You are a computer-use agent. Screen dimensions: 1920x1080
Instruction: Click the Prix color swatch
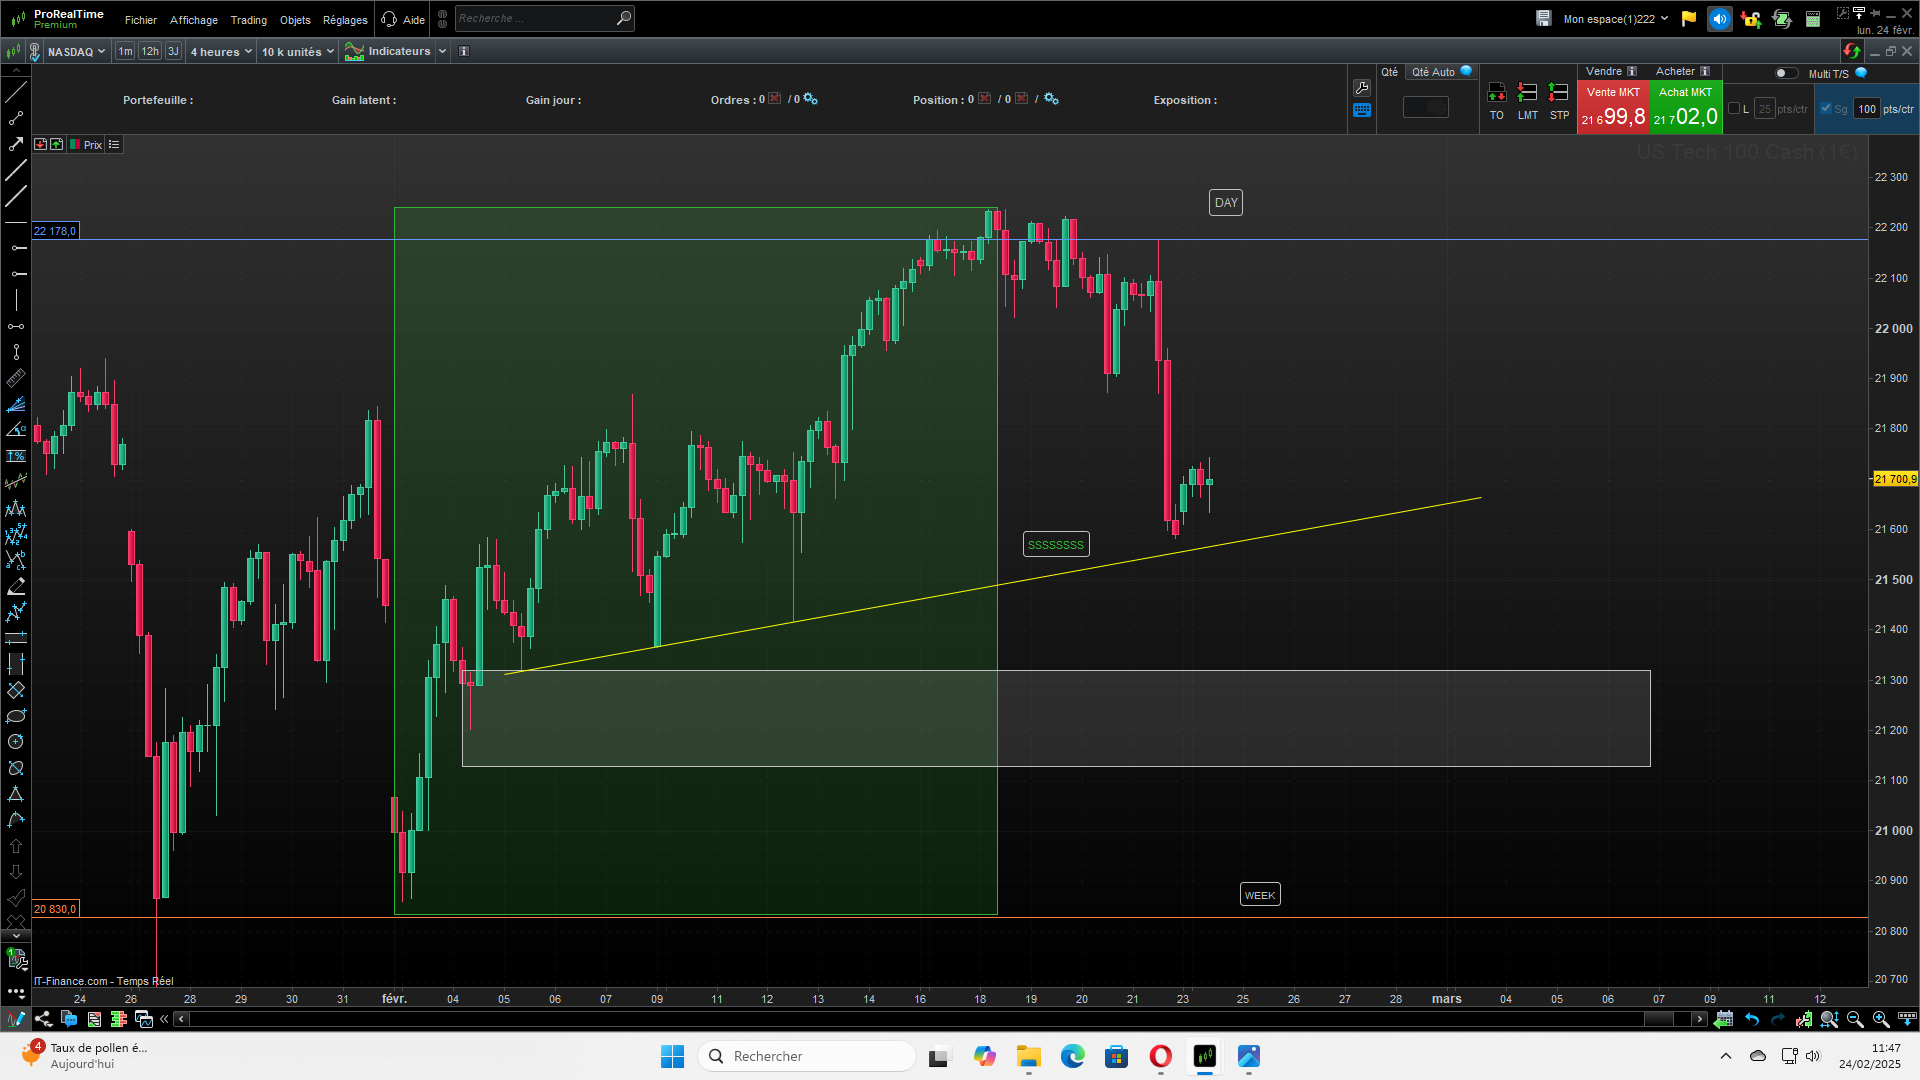coord(75,145)
